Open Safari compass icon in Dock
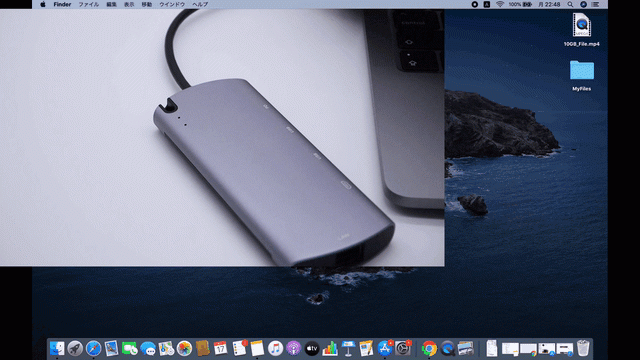640x360 pixels. click(93, 349)
